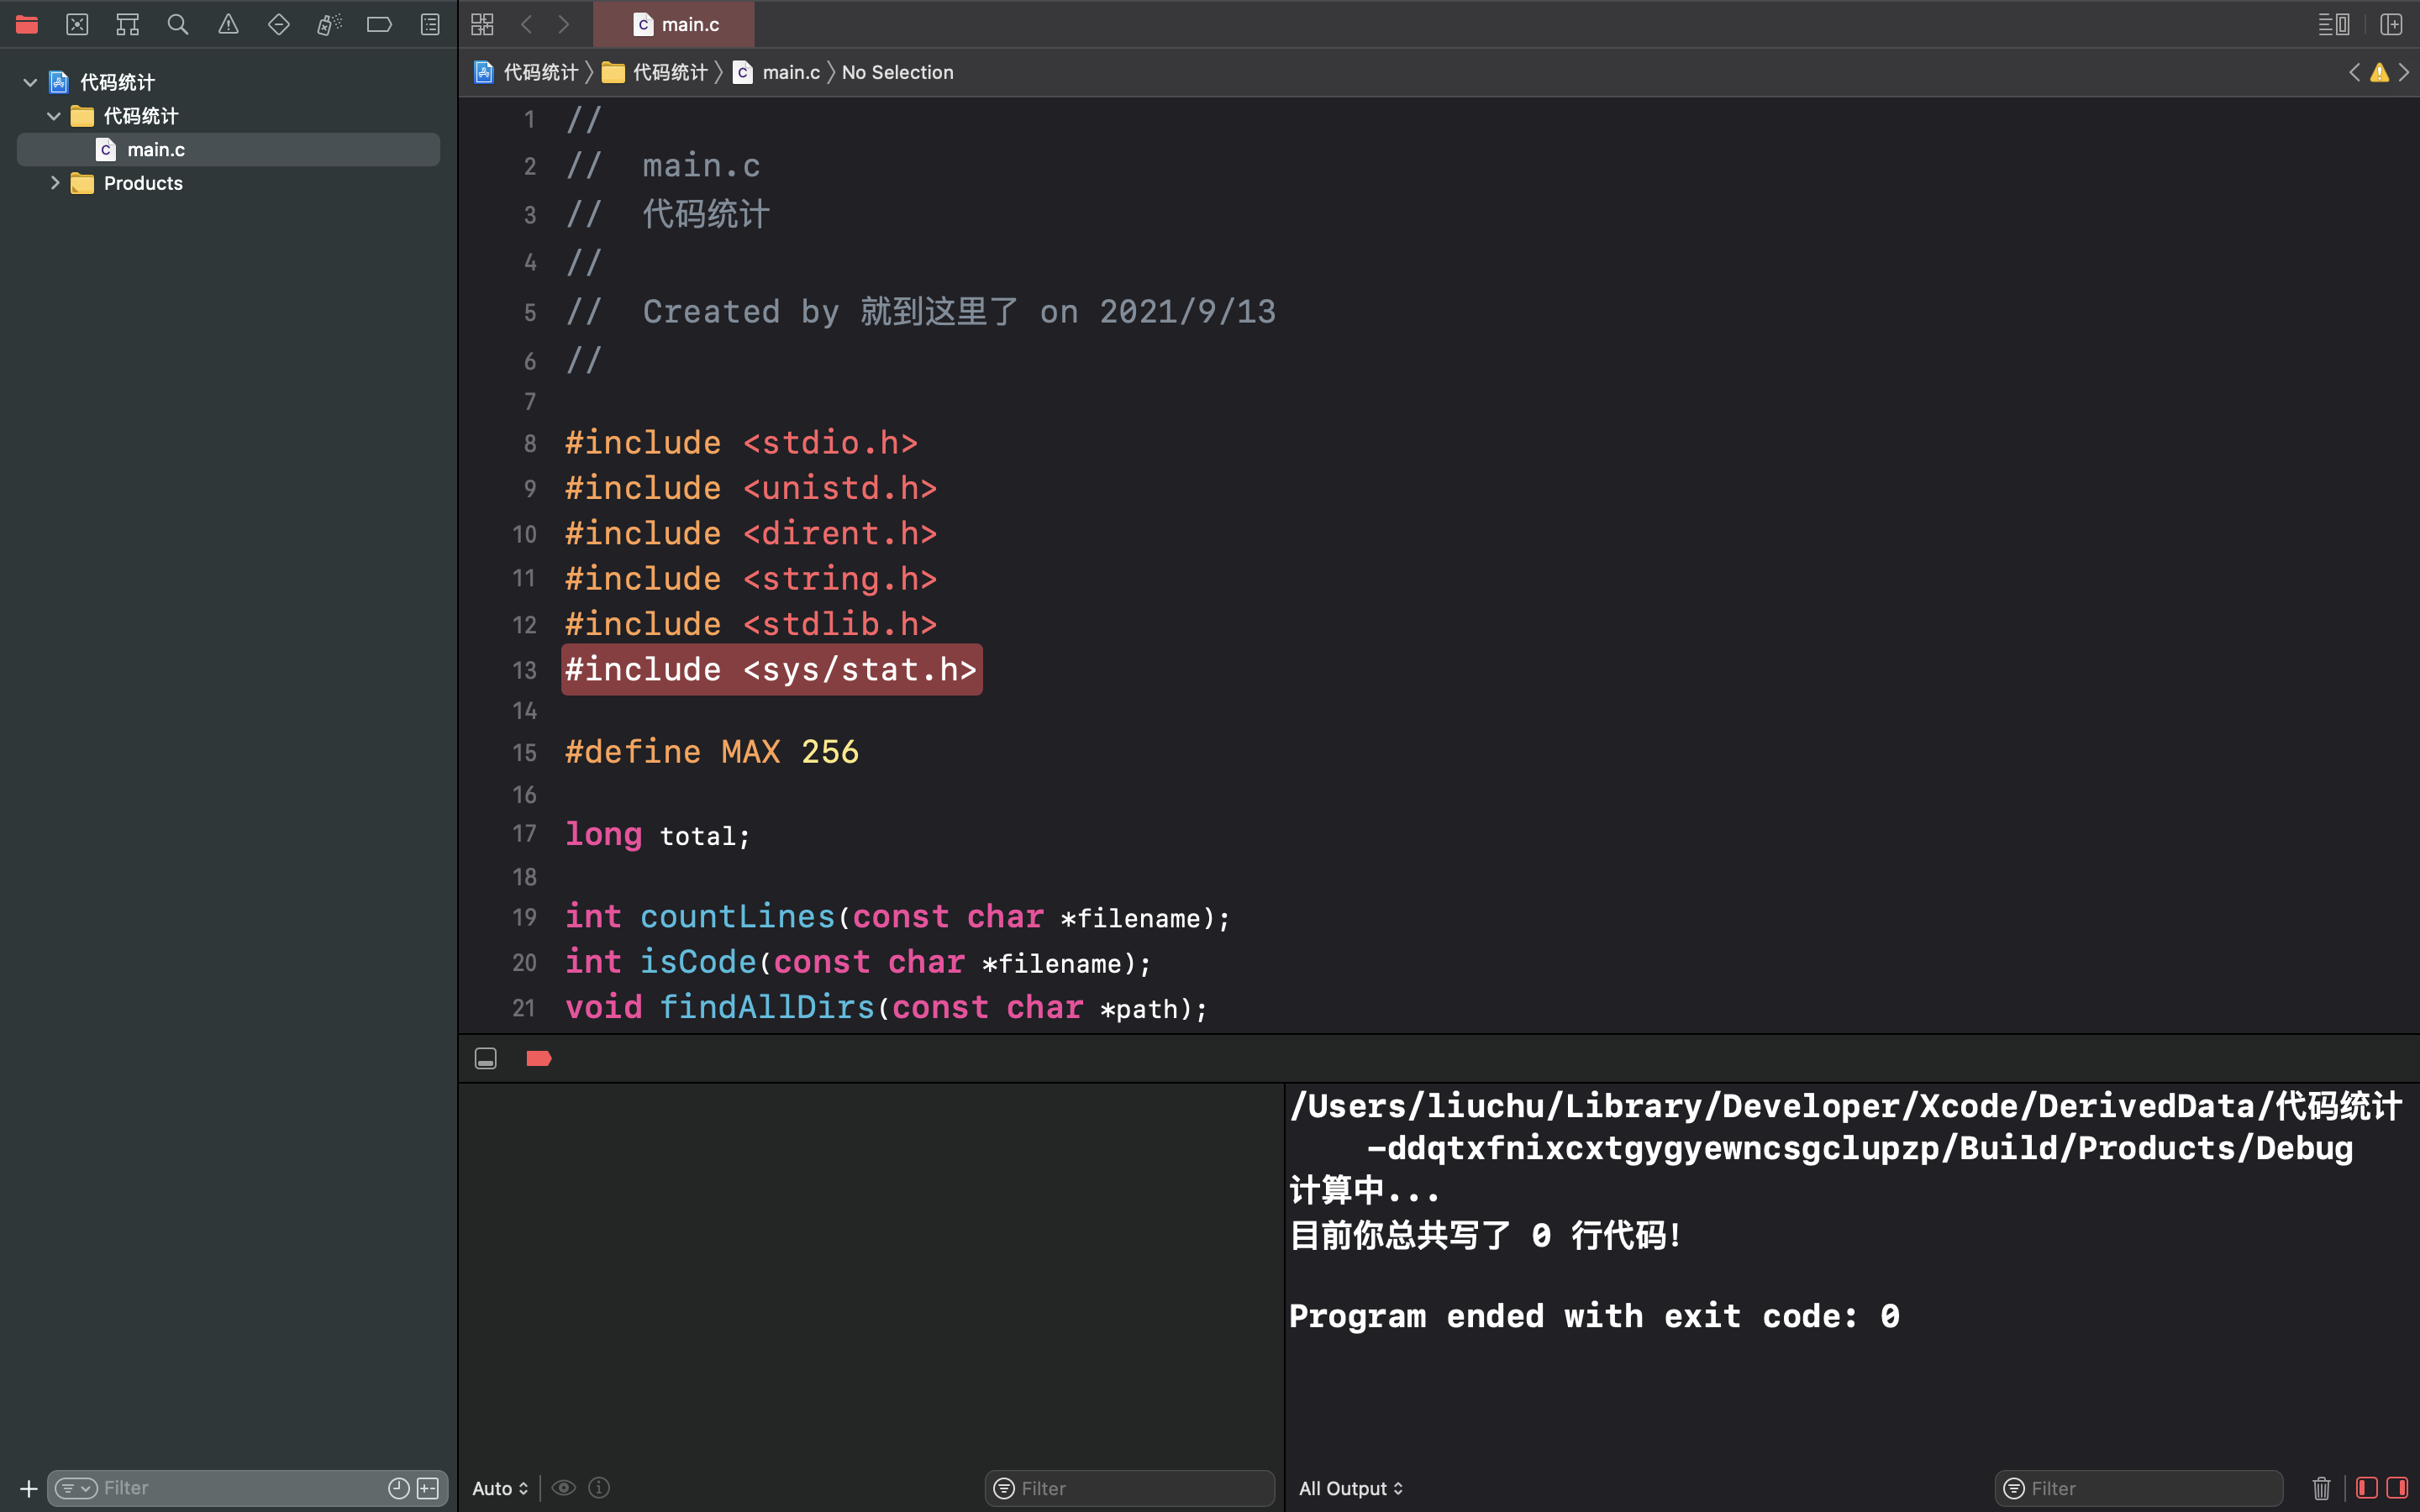Open the Report navigator
The width and height of the screenshot is (2420, 1512).
pos(430,24)
